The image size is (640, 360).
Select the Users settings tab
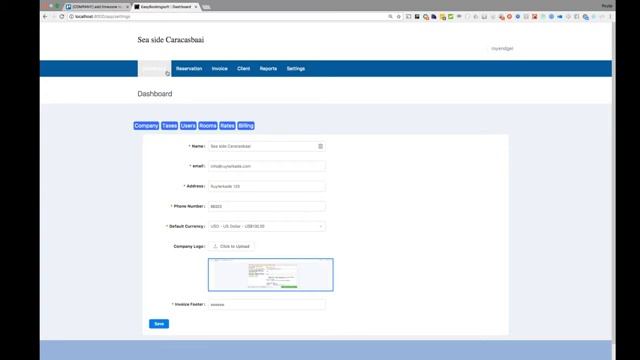(188, 126)
